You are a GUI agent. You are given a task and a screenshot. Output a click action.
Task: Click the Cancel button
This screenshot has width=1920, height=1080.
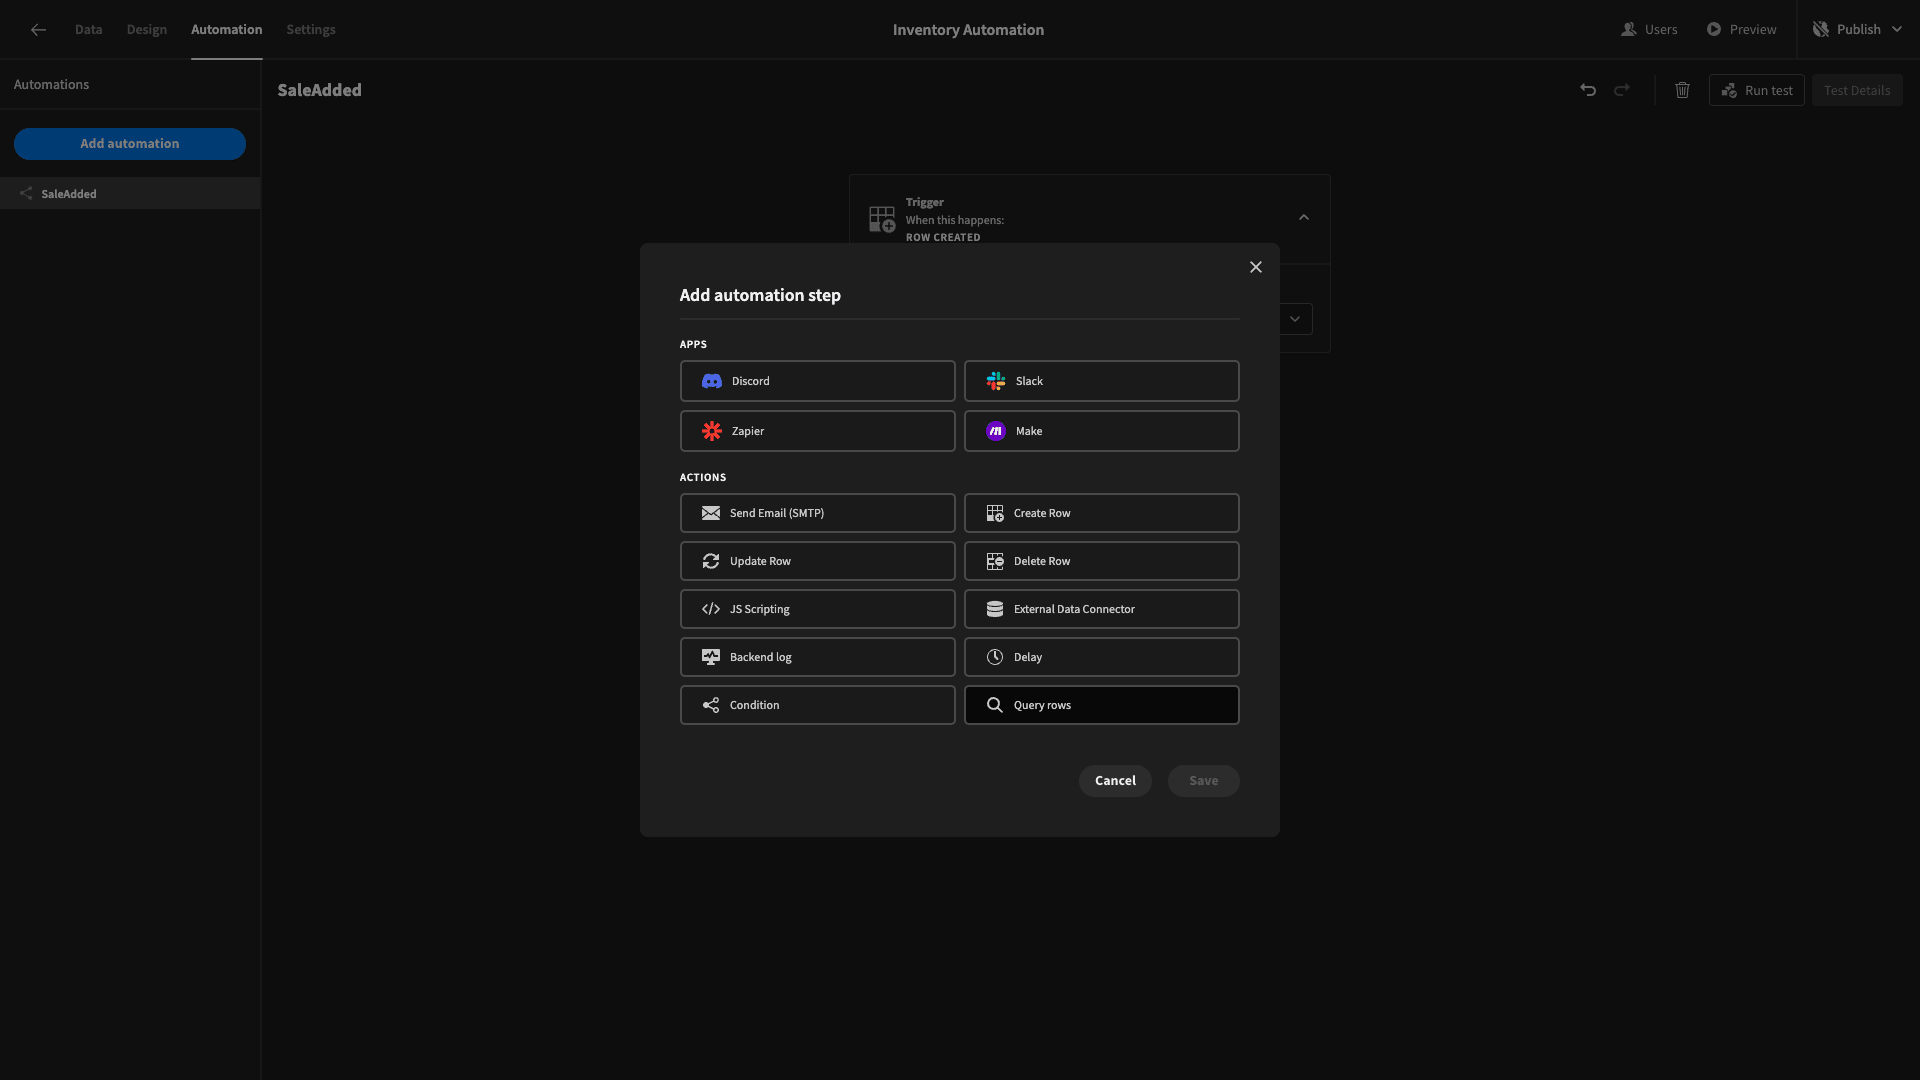1115,781
